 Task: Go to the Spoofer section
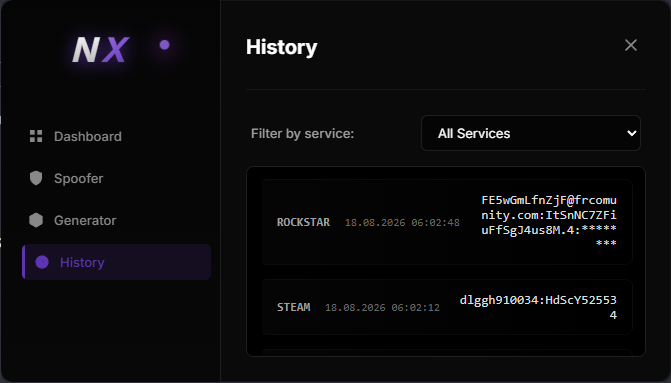116,178
